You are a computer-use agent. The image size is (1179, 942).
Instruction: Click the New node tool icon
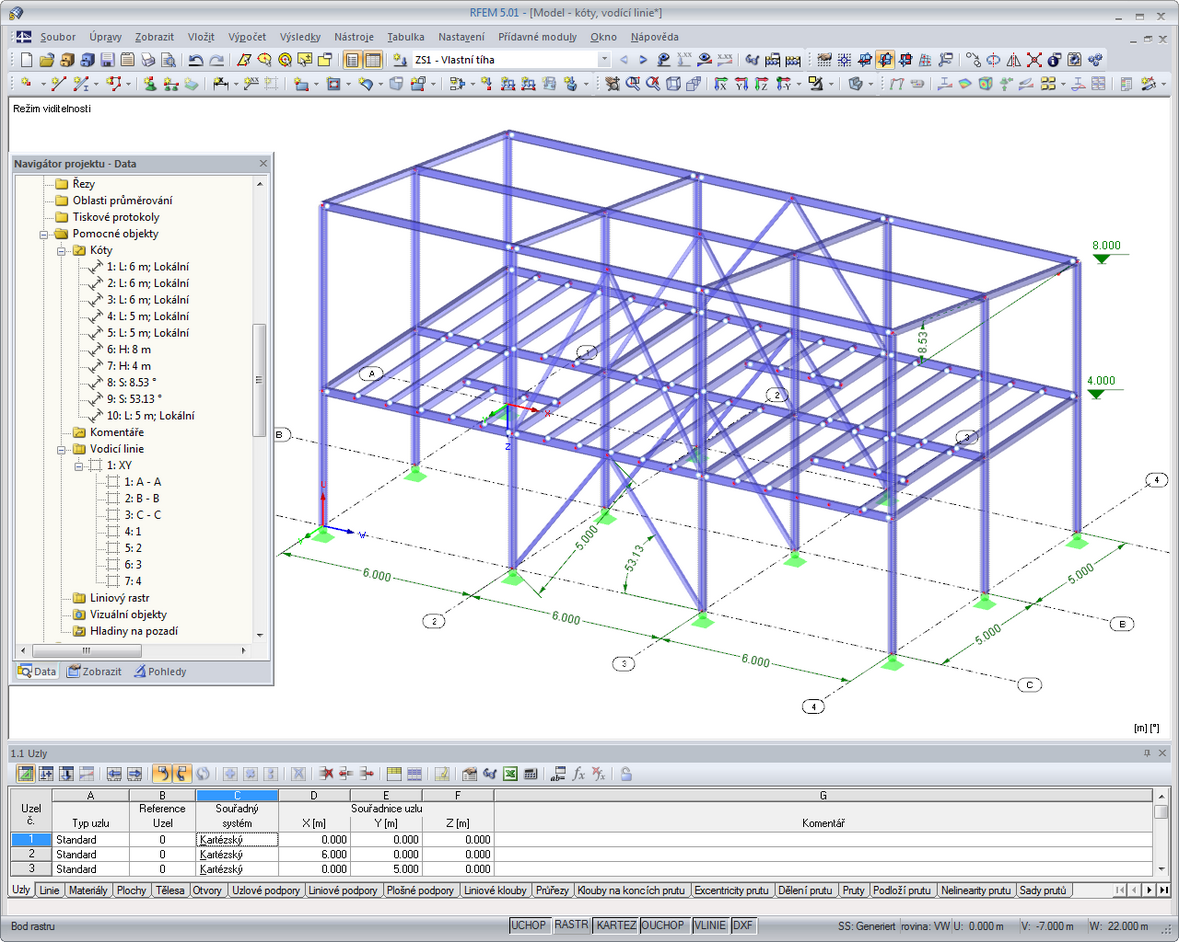26,84
